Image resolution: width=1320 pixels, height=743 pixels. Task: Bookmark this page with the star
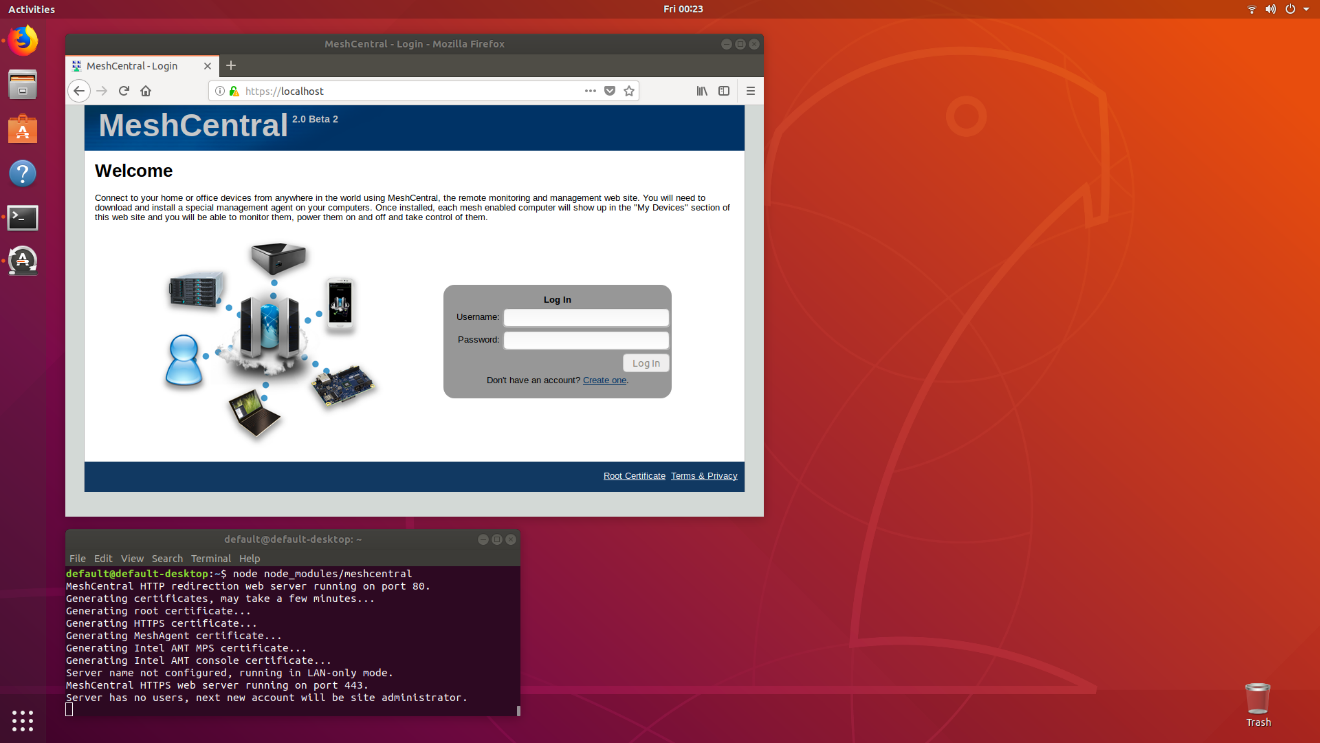pyautogui.click(x=629, y=91)
